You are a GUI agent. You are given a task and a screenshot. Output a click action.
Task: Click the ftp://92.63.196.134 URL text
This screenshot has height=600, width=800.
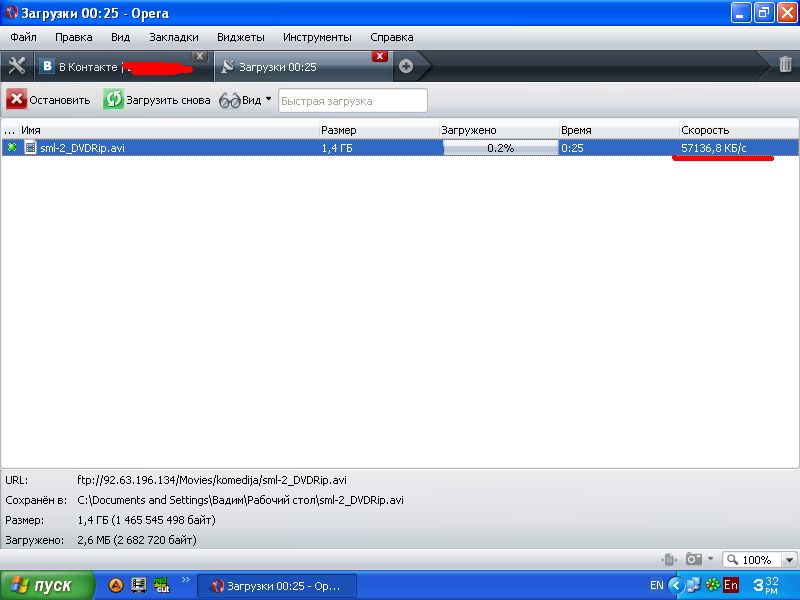[x=212, y=480]
